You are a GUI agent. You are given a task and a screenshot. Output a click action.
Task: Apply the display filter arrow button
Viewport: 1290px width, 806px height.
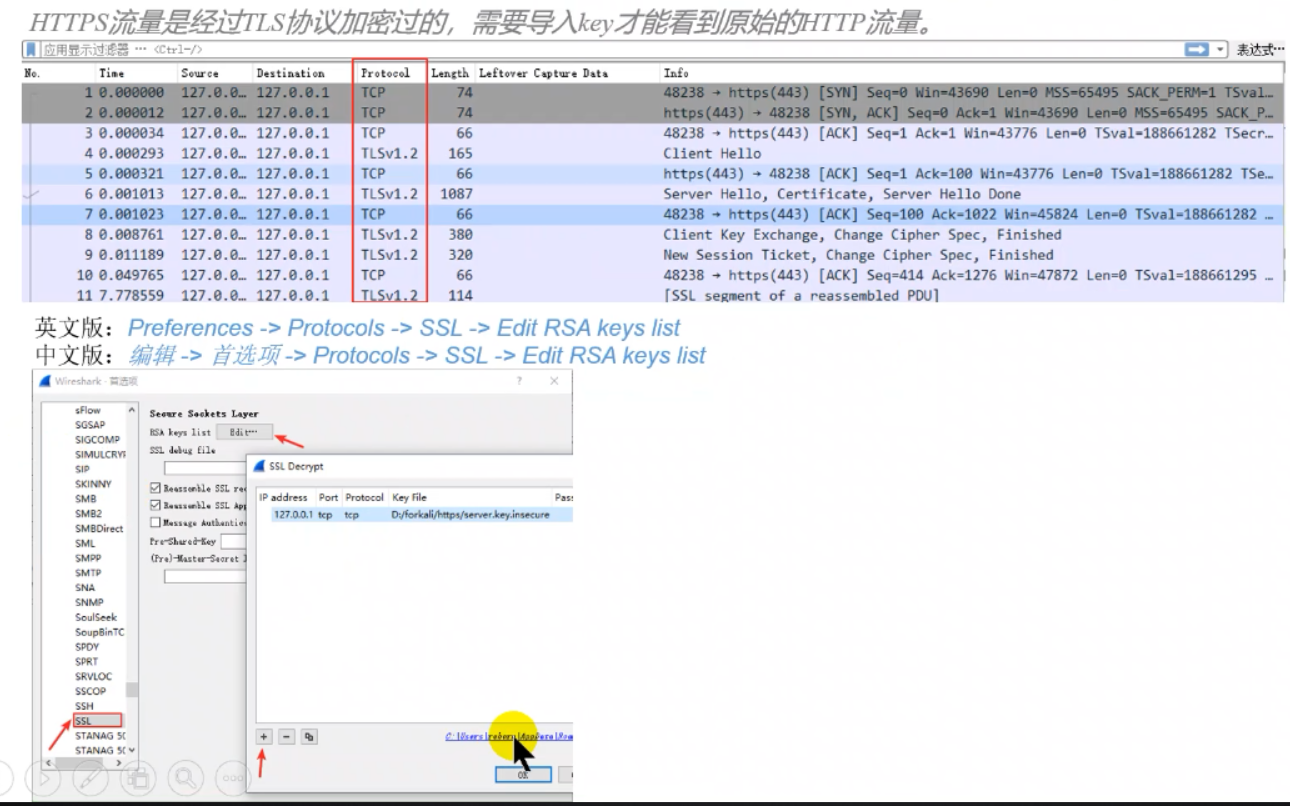point(1196,50)
